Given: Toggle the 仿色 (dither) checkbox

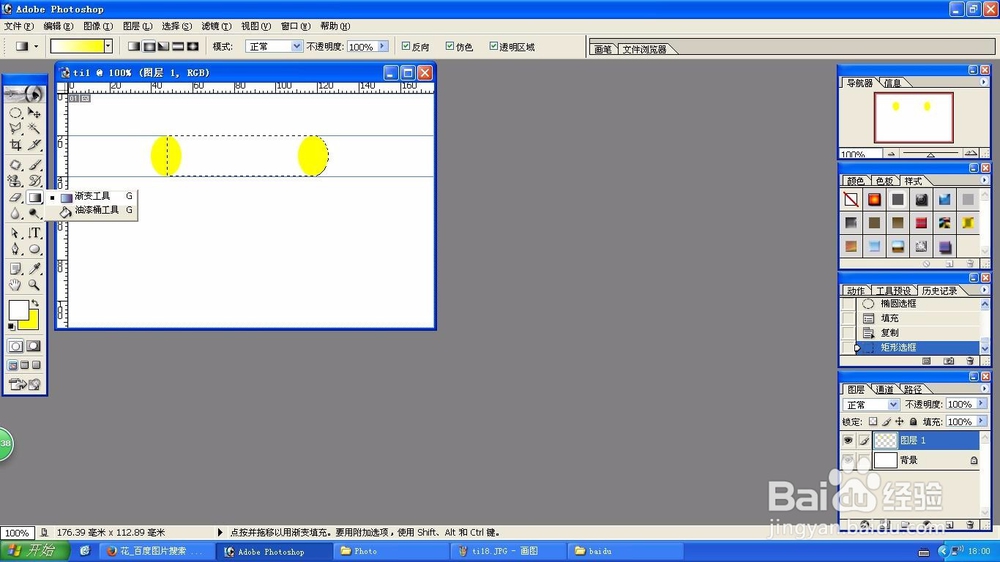Looking at the screenshot, I should coord(450,46).
